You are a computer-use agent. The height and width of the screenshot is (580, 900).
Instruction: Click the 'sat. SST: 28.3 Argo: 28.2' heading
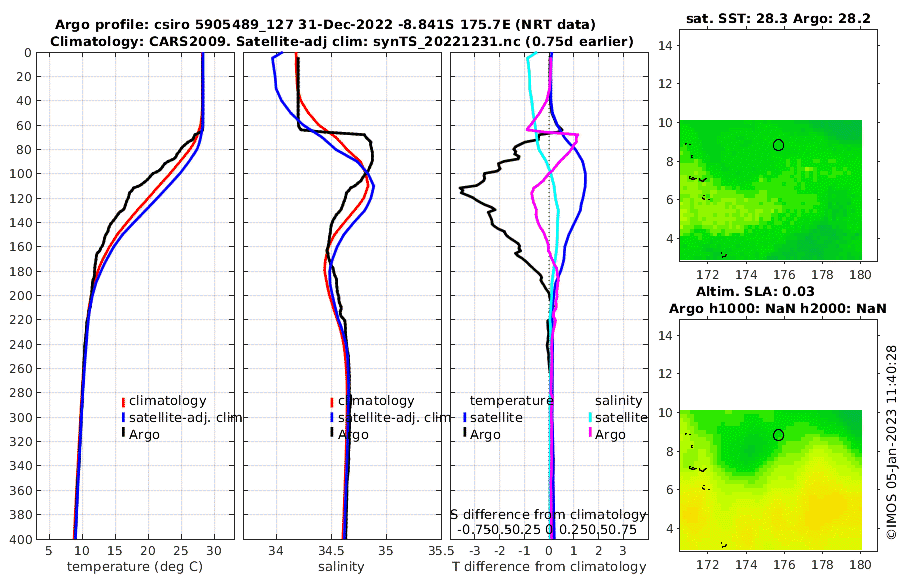(778, 19)
